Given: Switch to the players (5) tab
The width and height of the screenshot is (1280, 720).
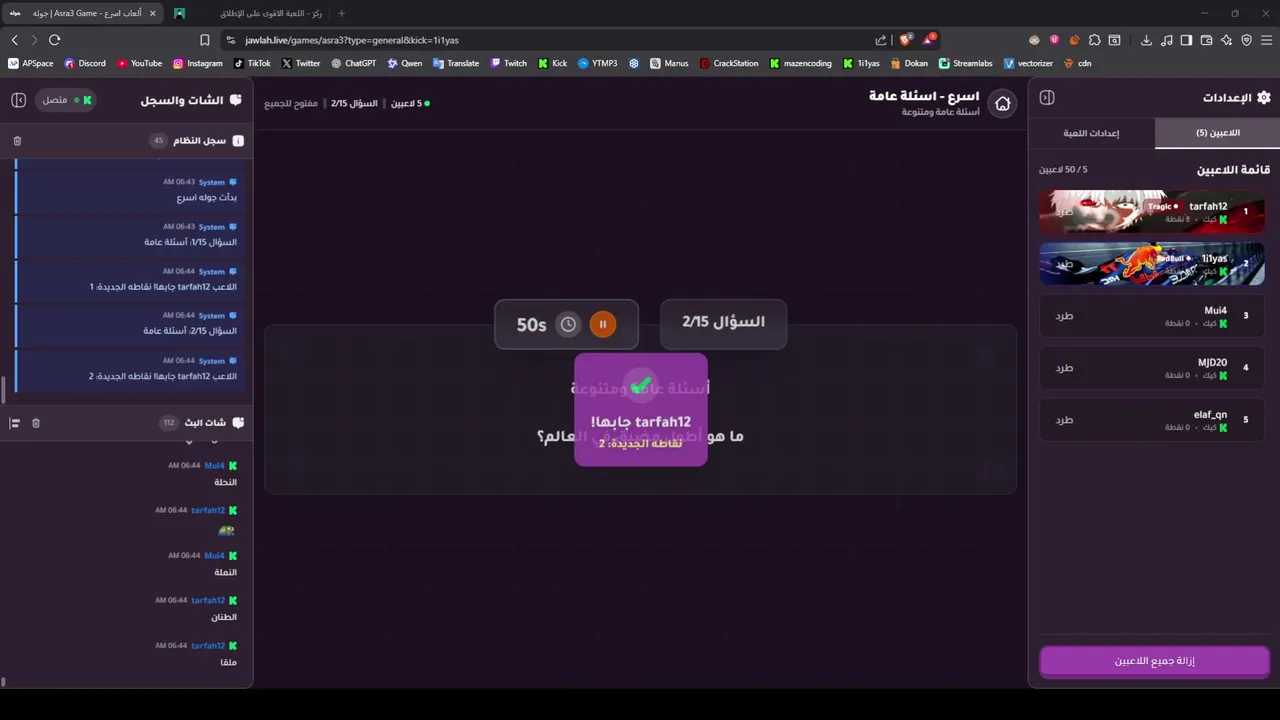Looking at the screenshot, I should (1217, 133).
